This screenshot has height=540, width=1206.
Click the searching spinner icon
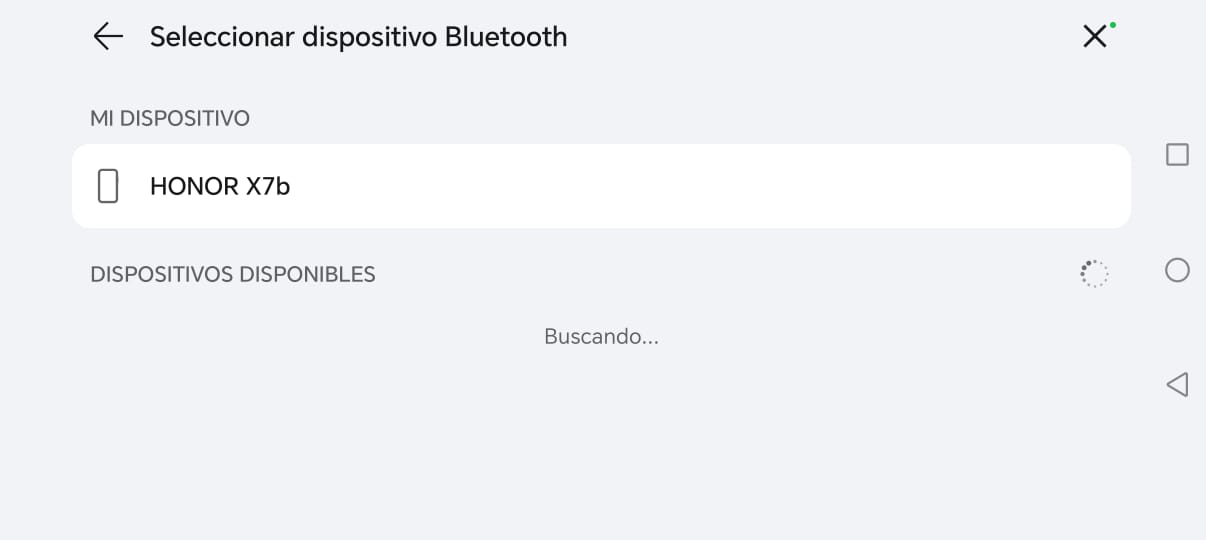[x=1094, y=274]
